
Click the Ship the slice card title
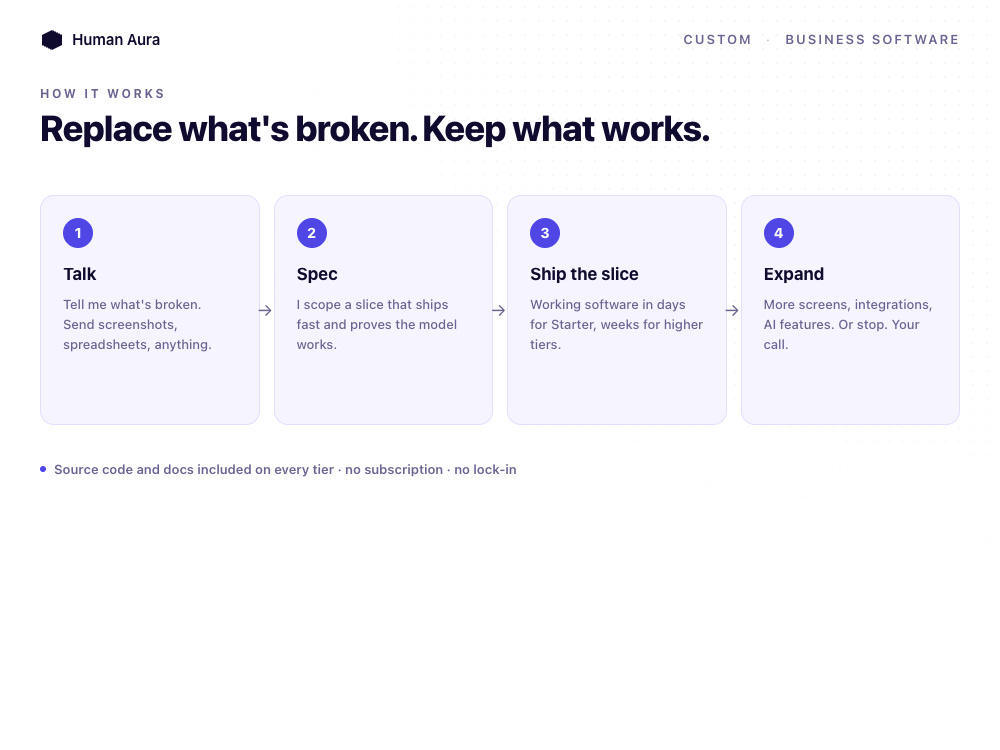(584, 274)
